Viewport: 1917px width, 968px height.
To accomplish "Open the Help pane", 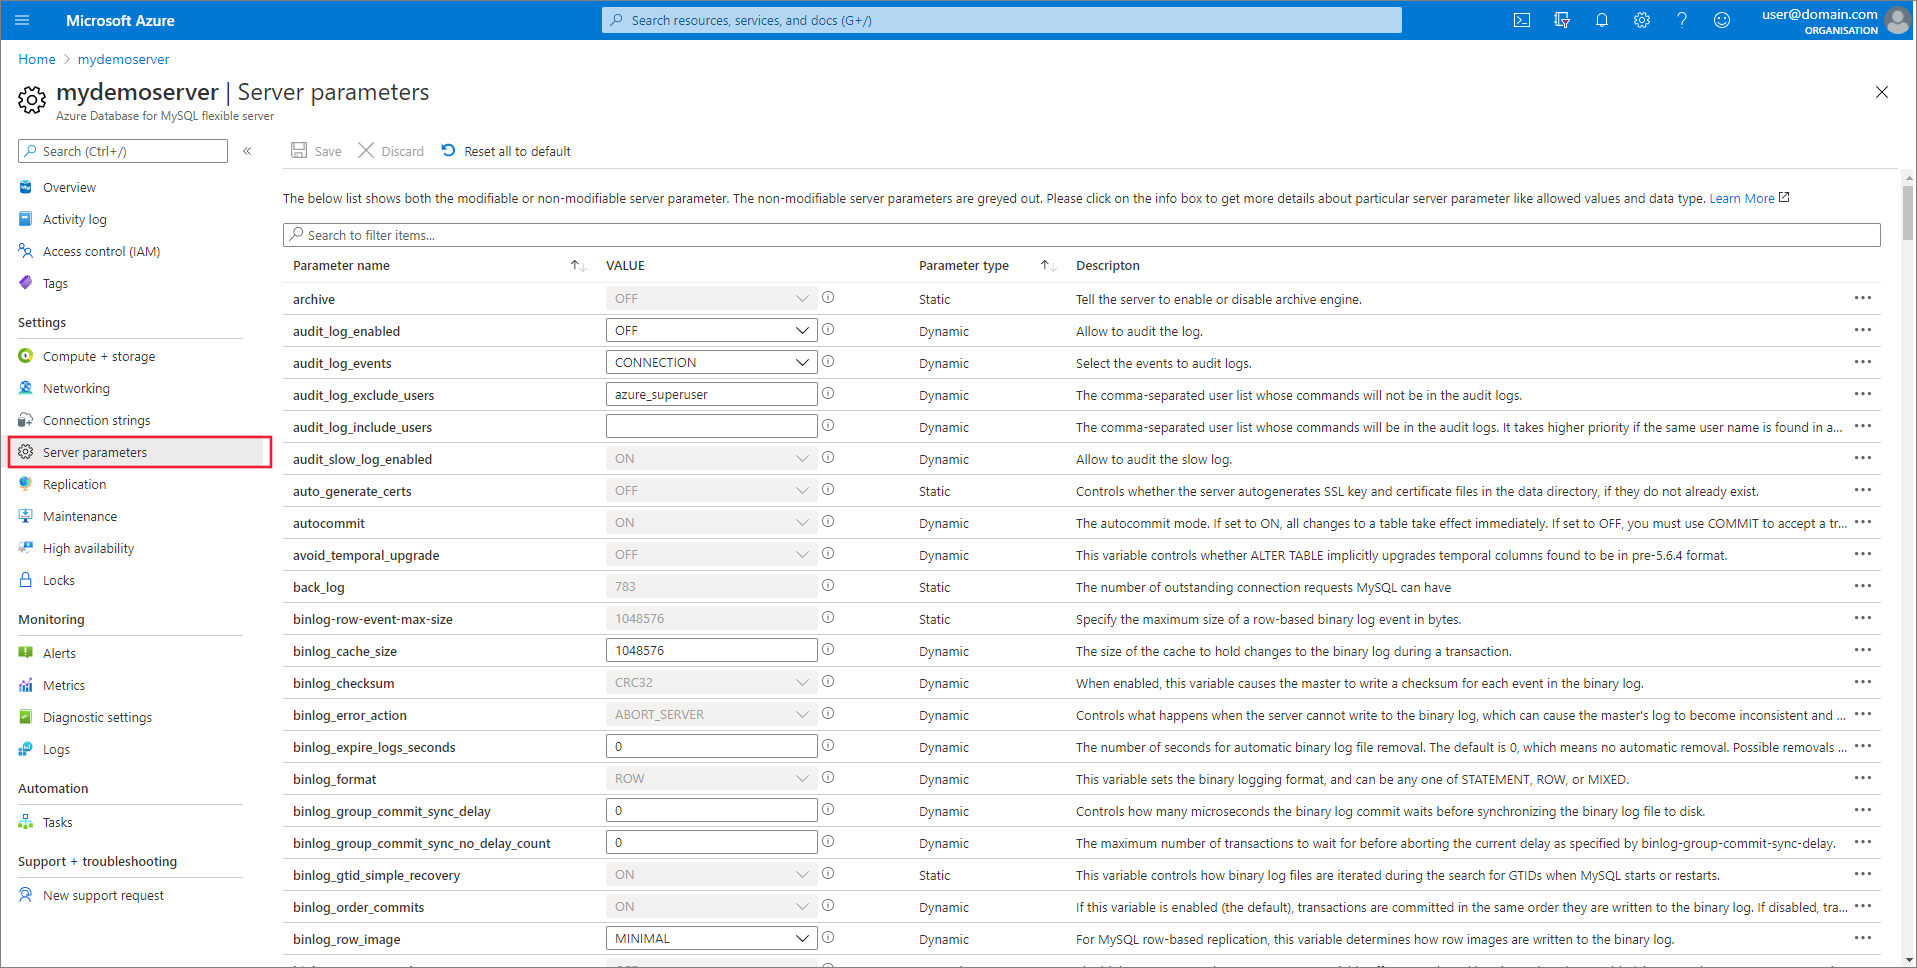I will pyautogui.click(x=1681, y=20).
